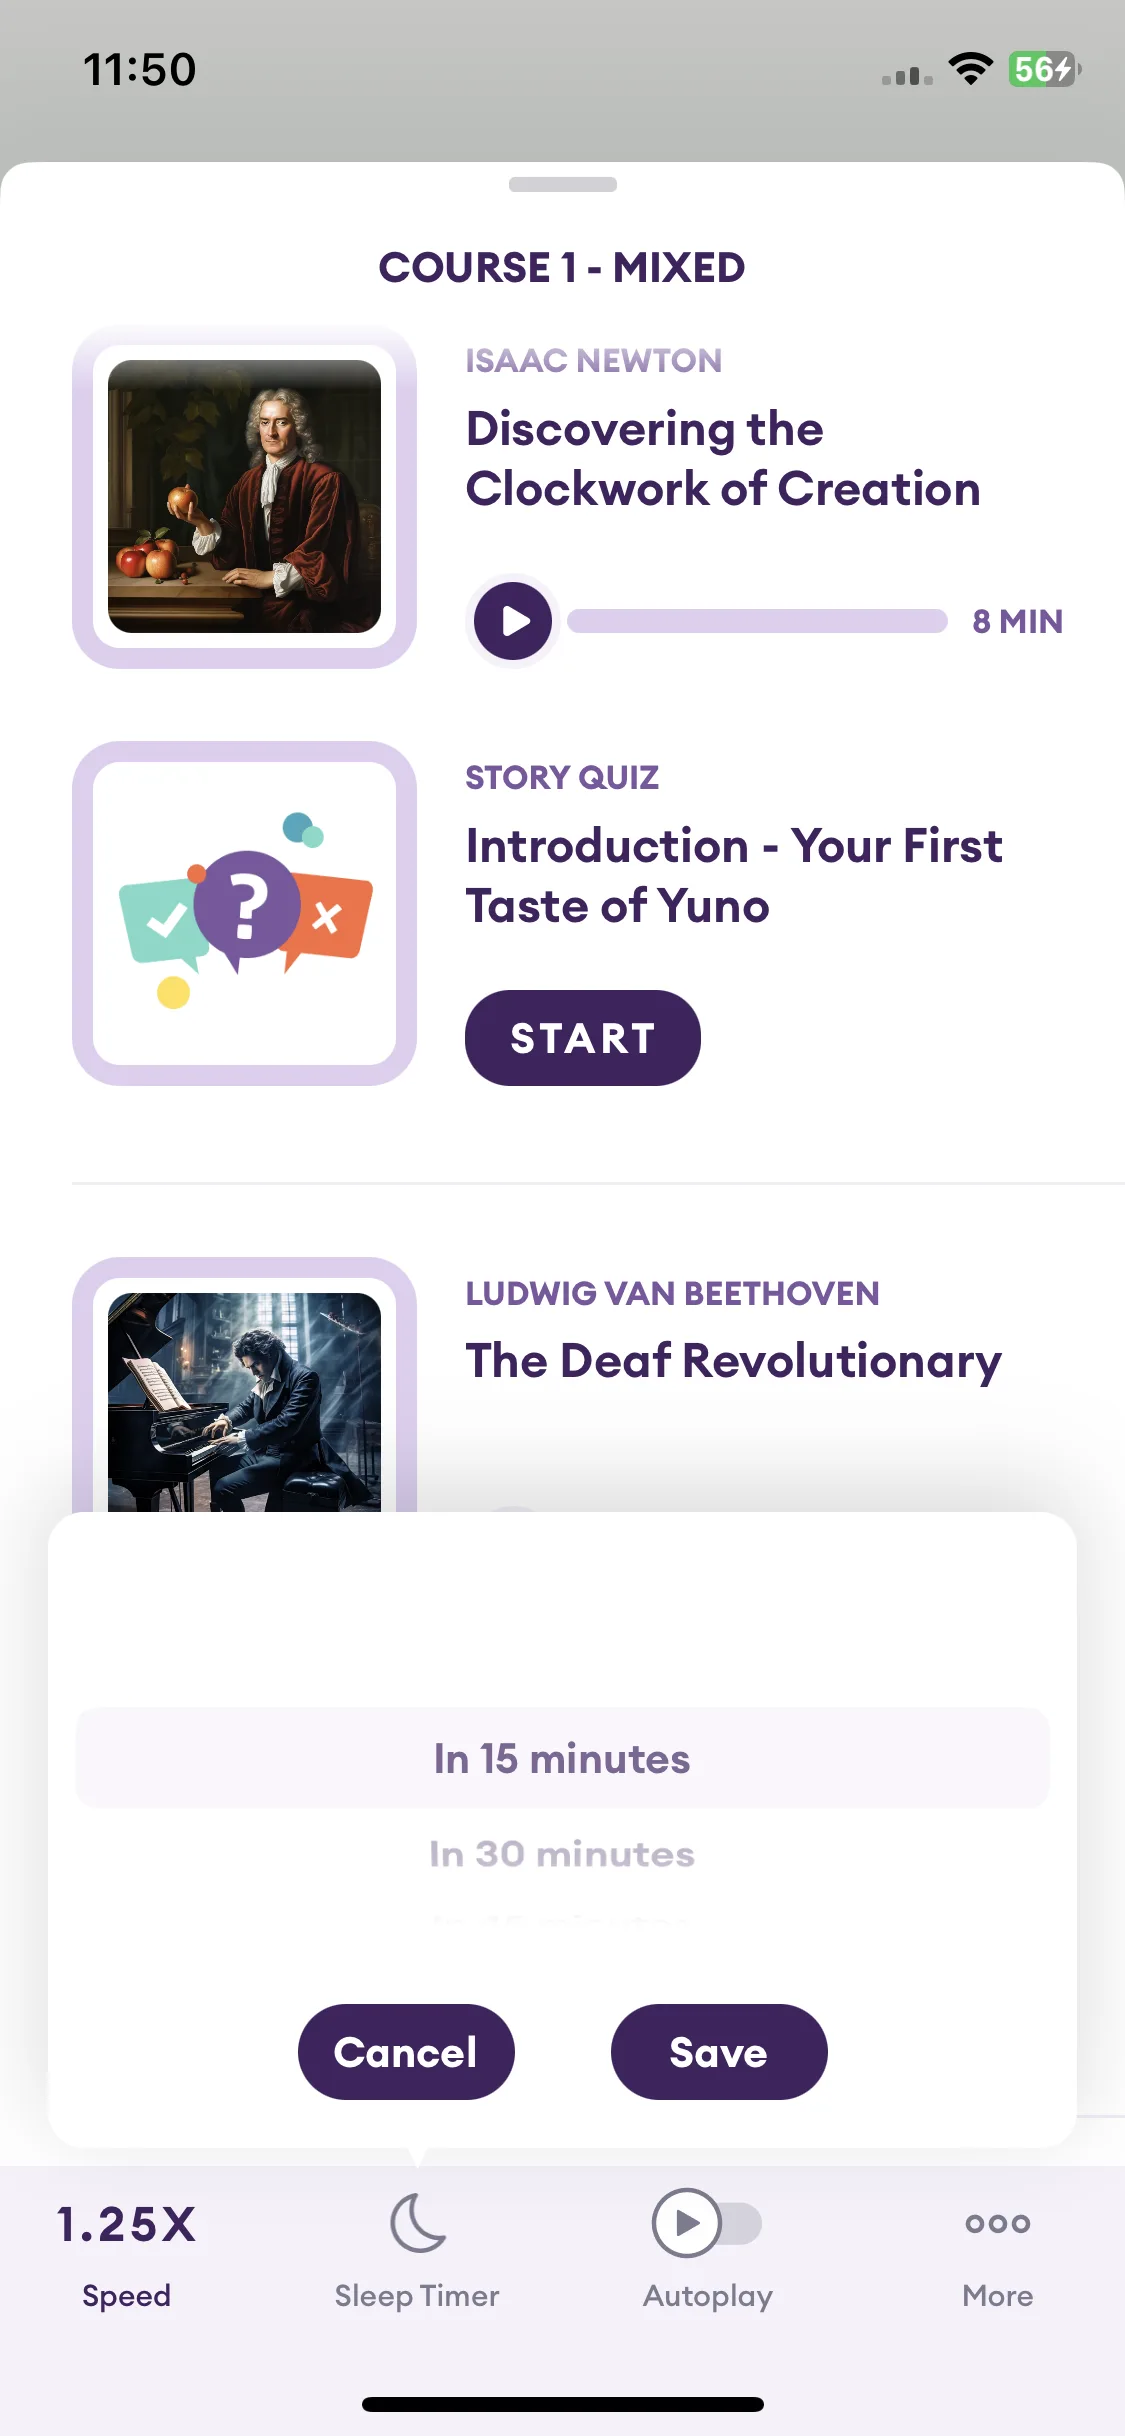The image size is (1125, 2436).
Task: Open Discovering the Clockwork of Creation title
Action: click(723, 459)
